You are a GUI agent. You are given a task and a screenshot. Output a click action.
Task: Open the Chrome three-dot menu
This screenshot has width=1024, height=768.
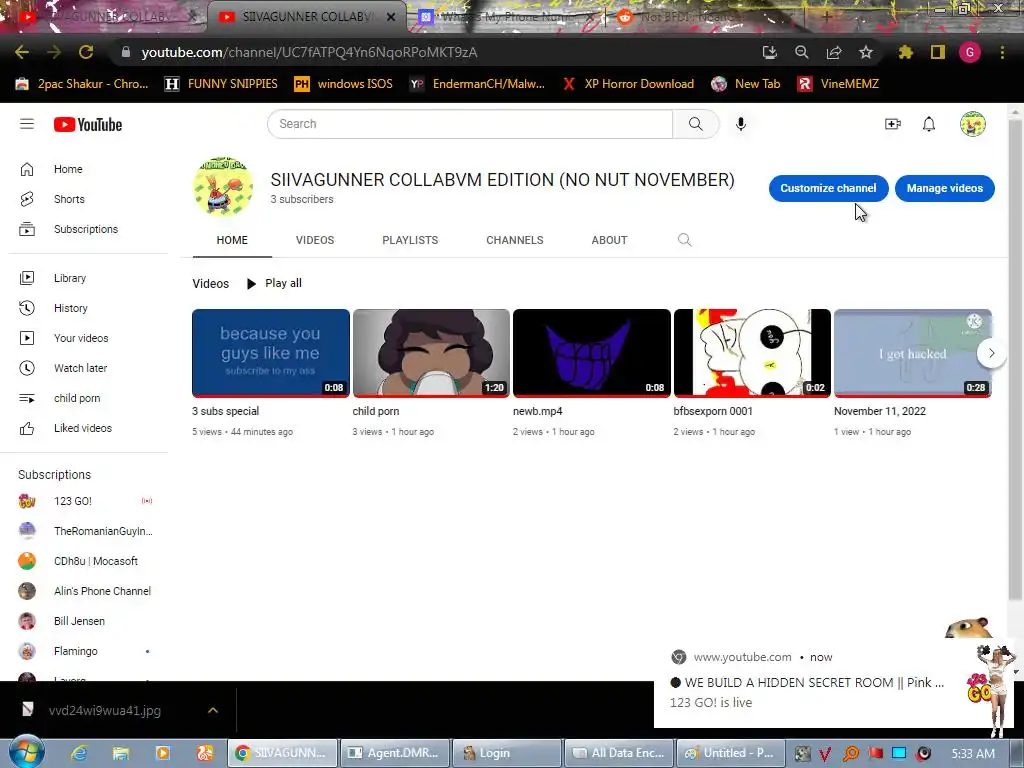coord(1002,52)
